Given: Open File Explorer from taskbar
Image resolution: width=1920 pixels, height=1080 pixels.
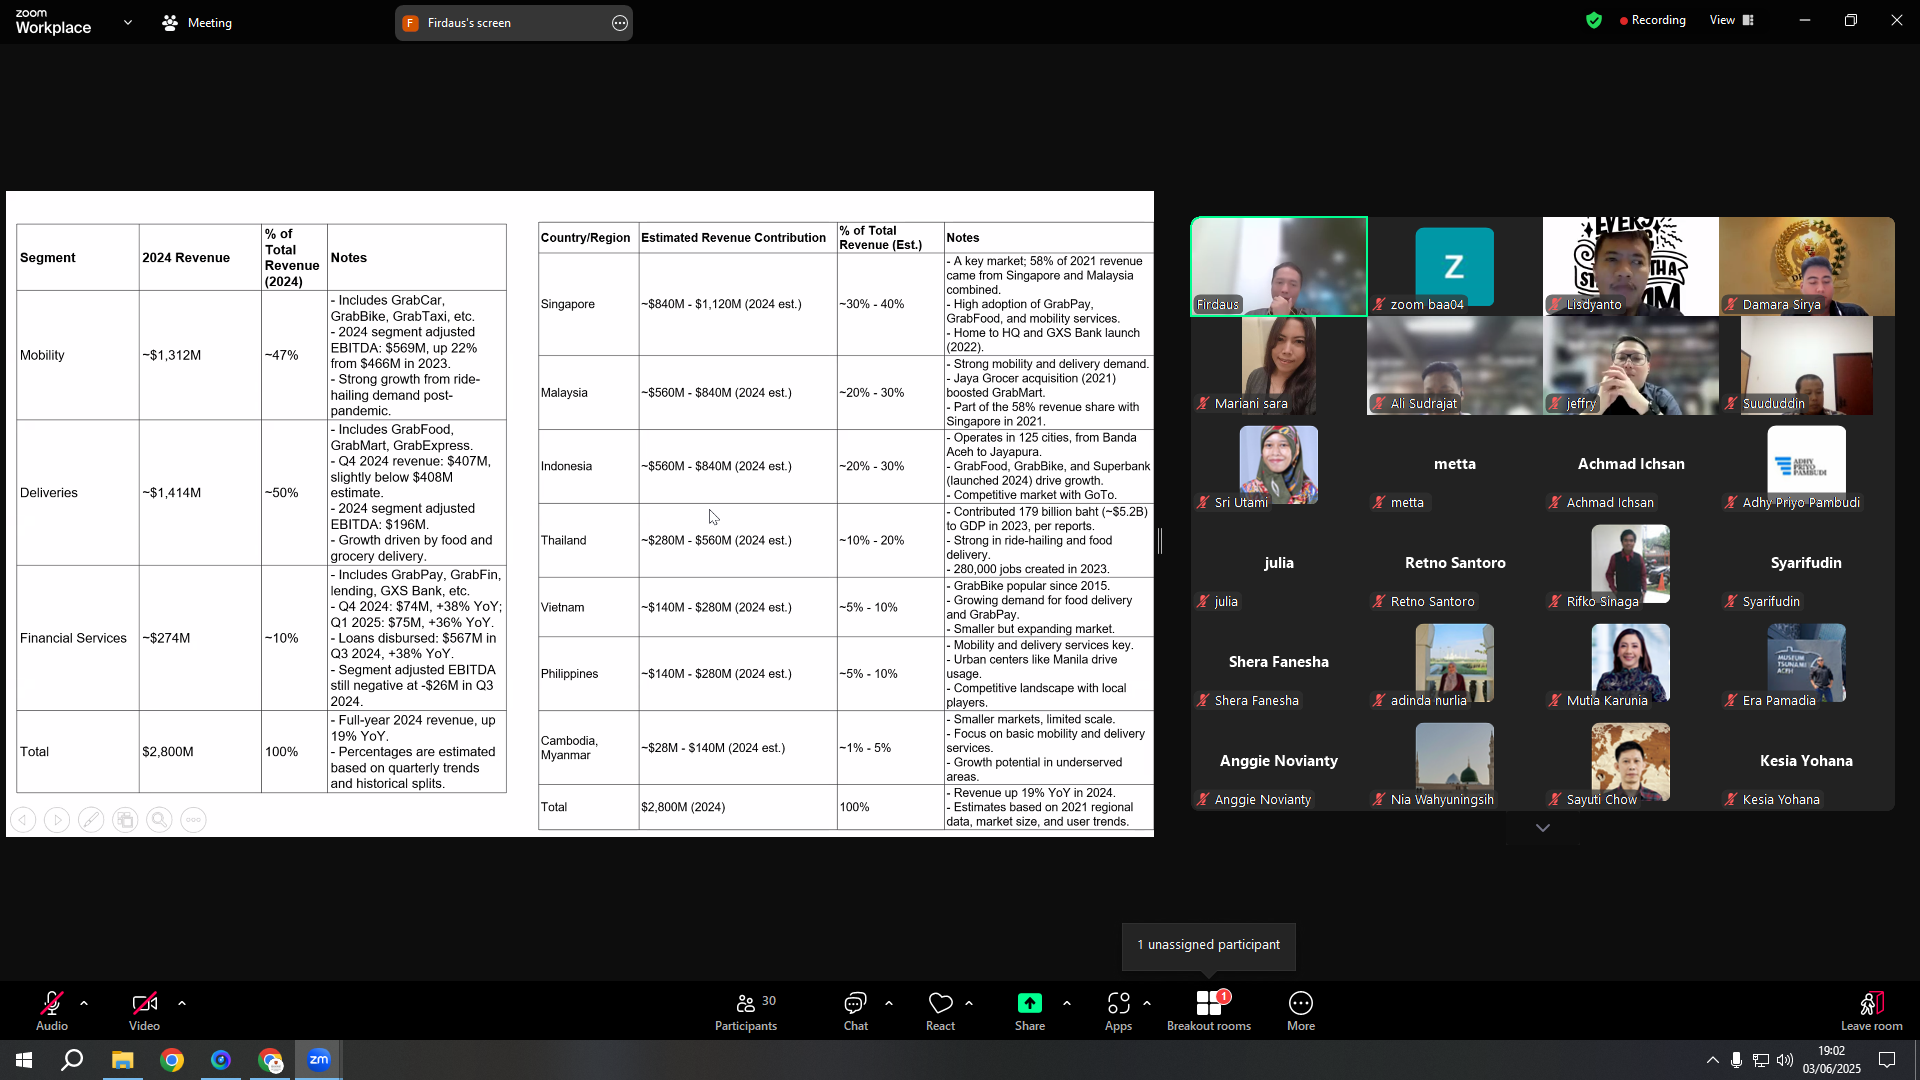Looking at the screenshot, I should point(122,1060).
